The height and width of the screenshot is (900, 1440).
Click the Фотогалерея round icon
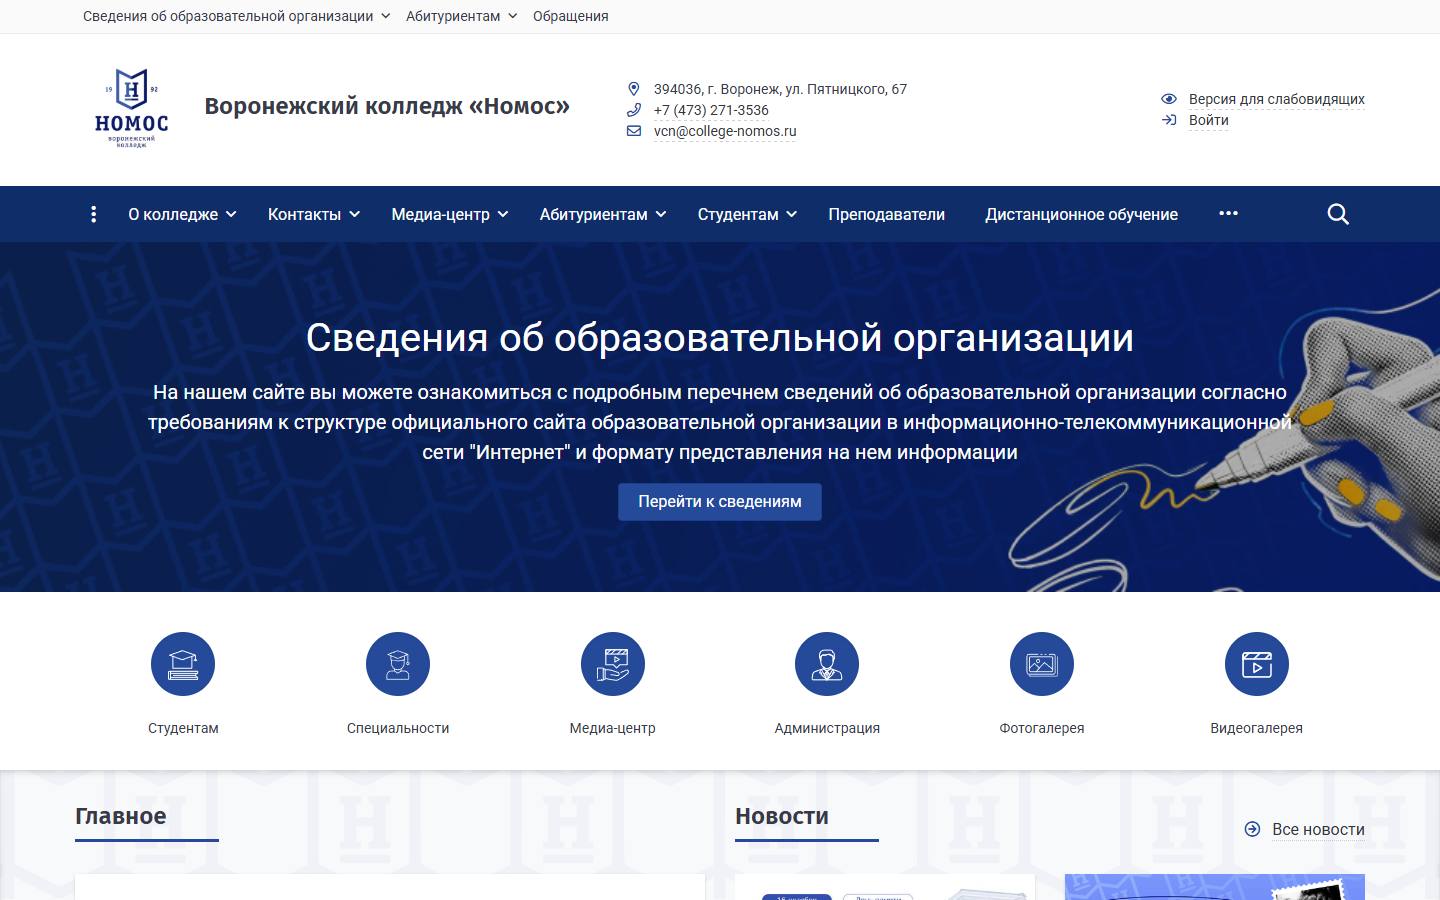(1042, 664)
